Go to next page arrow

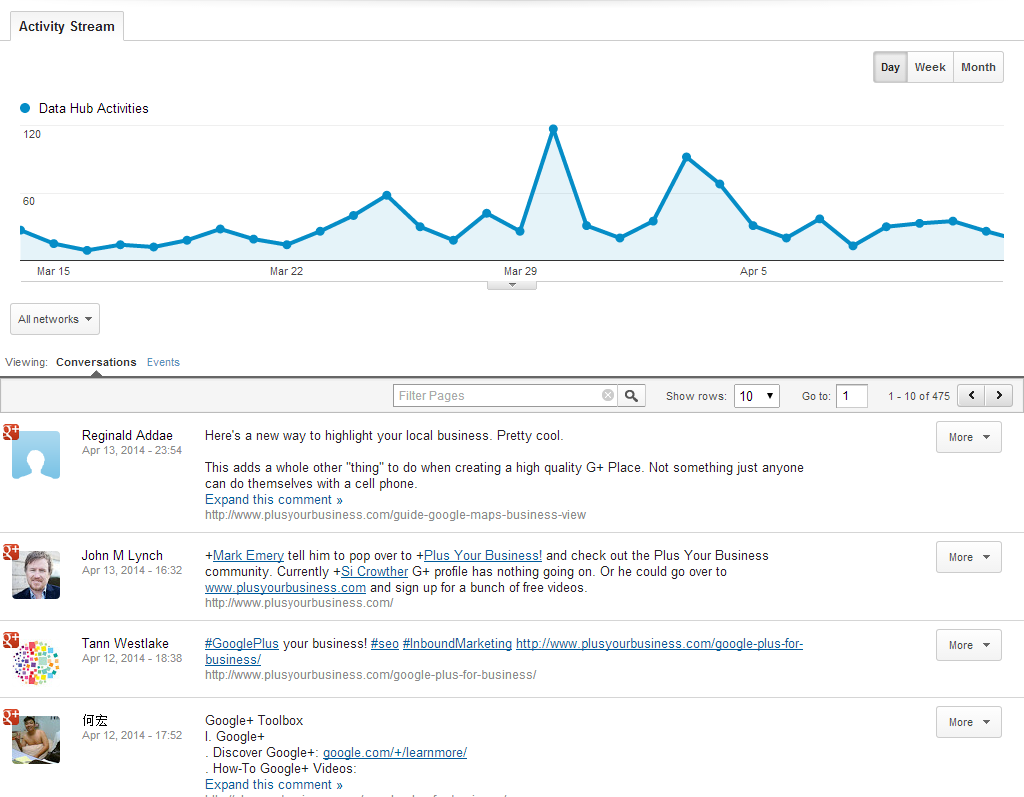[x=999, y=395]
